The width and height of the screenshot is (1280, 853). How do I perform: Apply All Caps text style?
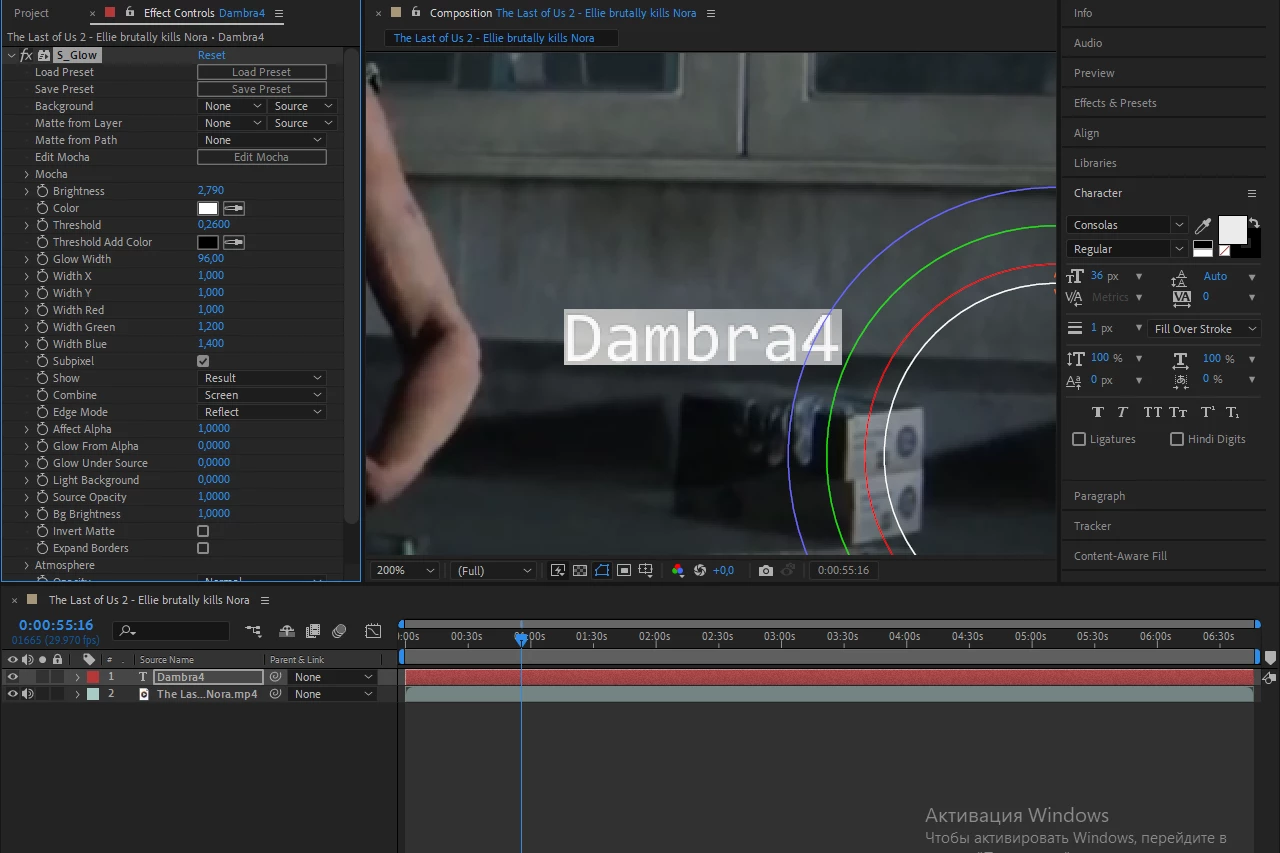[1152, 412]
